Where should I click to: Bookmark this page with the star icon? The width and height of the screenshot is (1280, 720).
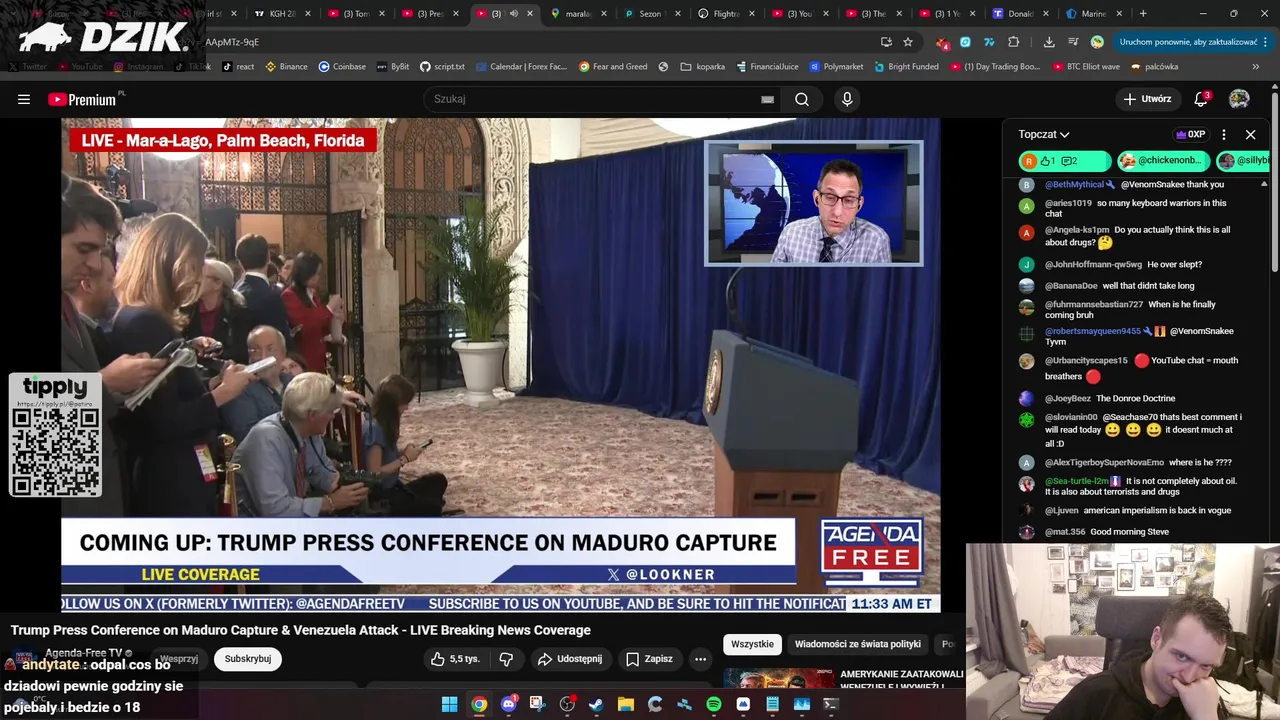coord(908,42)
